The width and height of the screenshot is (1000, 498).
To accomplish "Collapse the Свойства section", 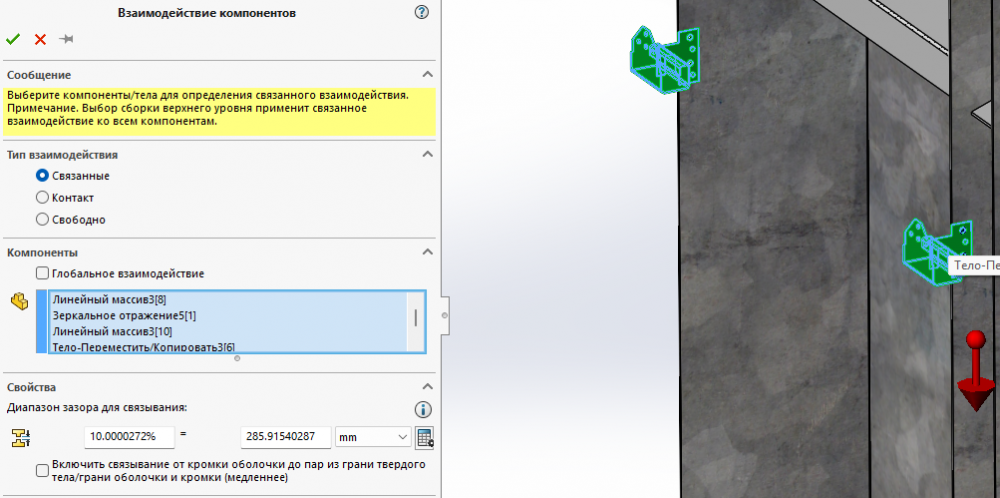I will point(427,387).
